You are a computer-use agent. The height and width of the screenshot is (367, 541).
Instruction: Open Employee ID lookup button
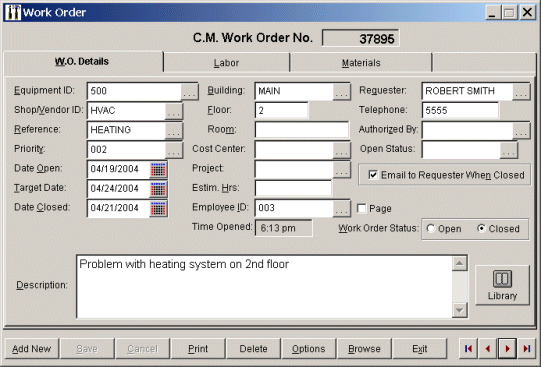342,208
